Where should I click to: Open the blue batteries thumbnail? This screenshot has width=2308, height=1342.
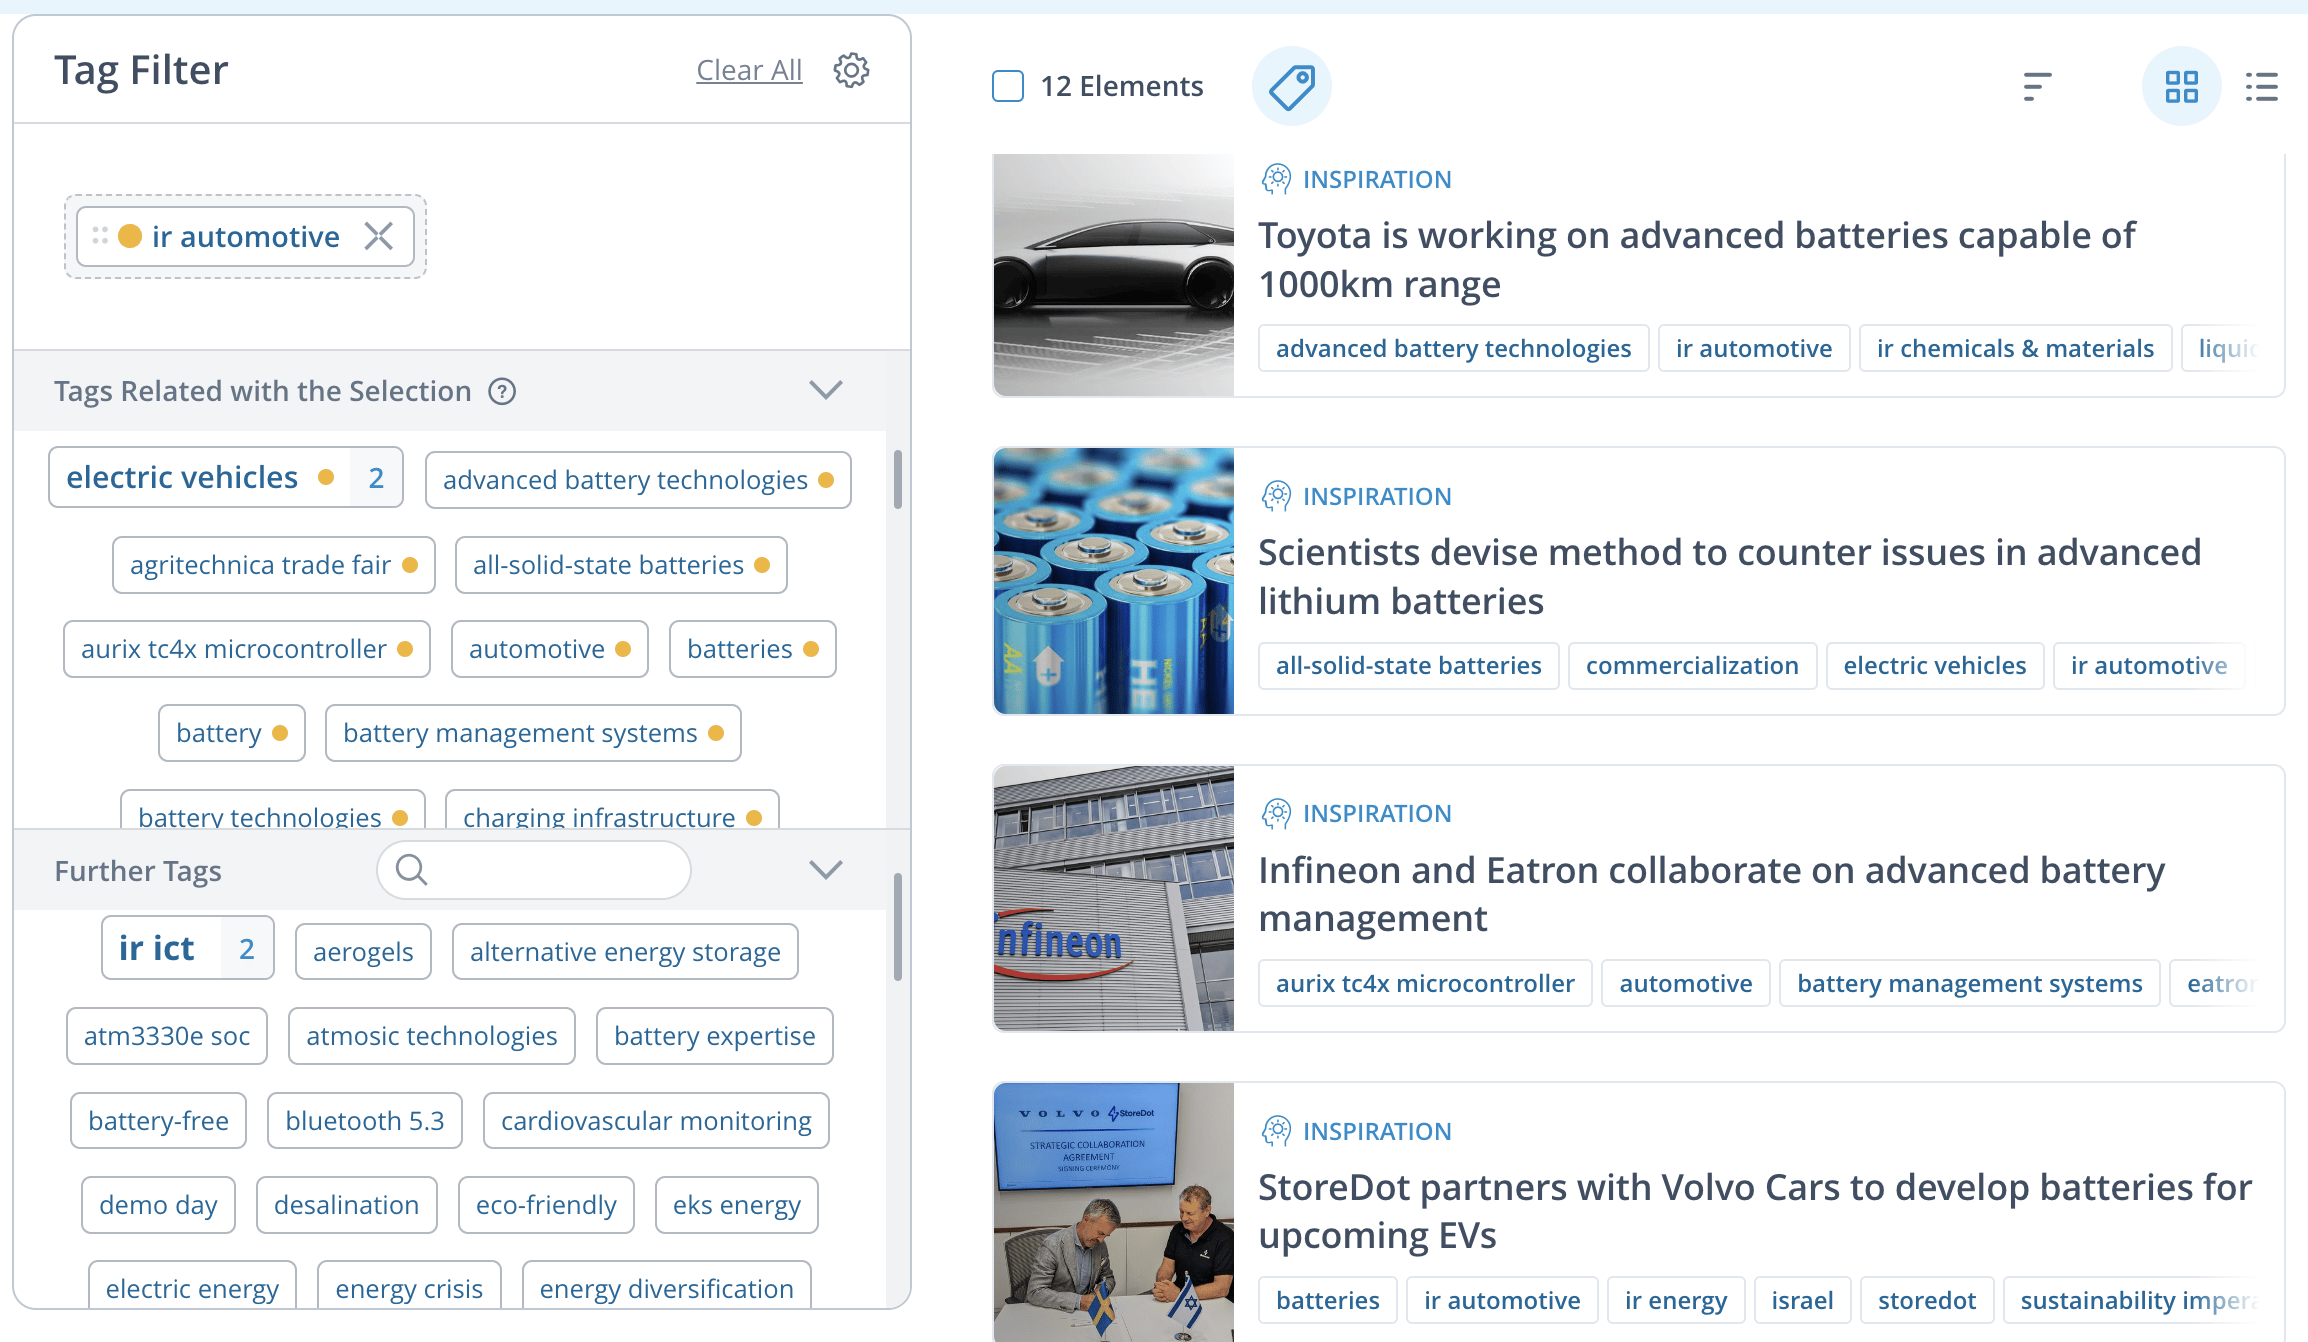(1114, 581)
